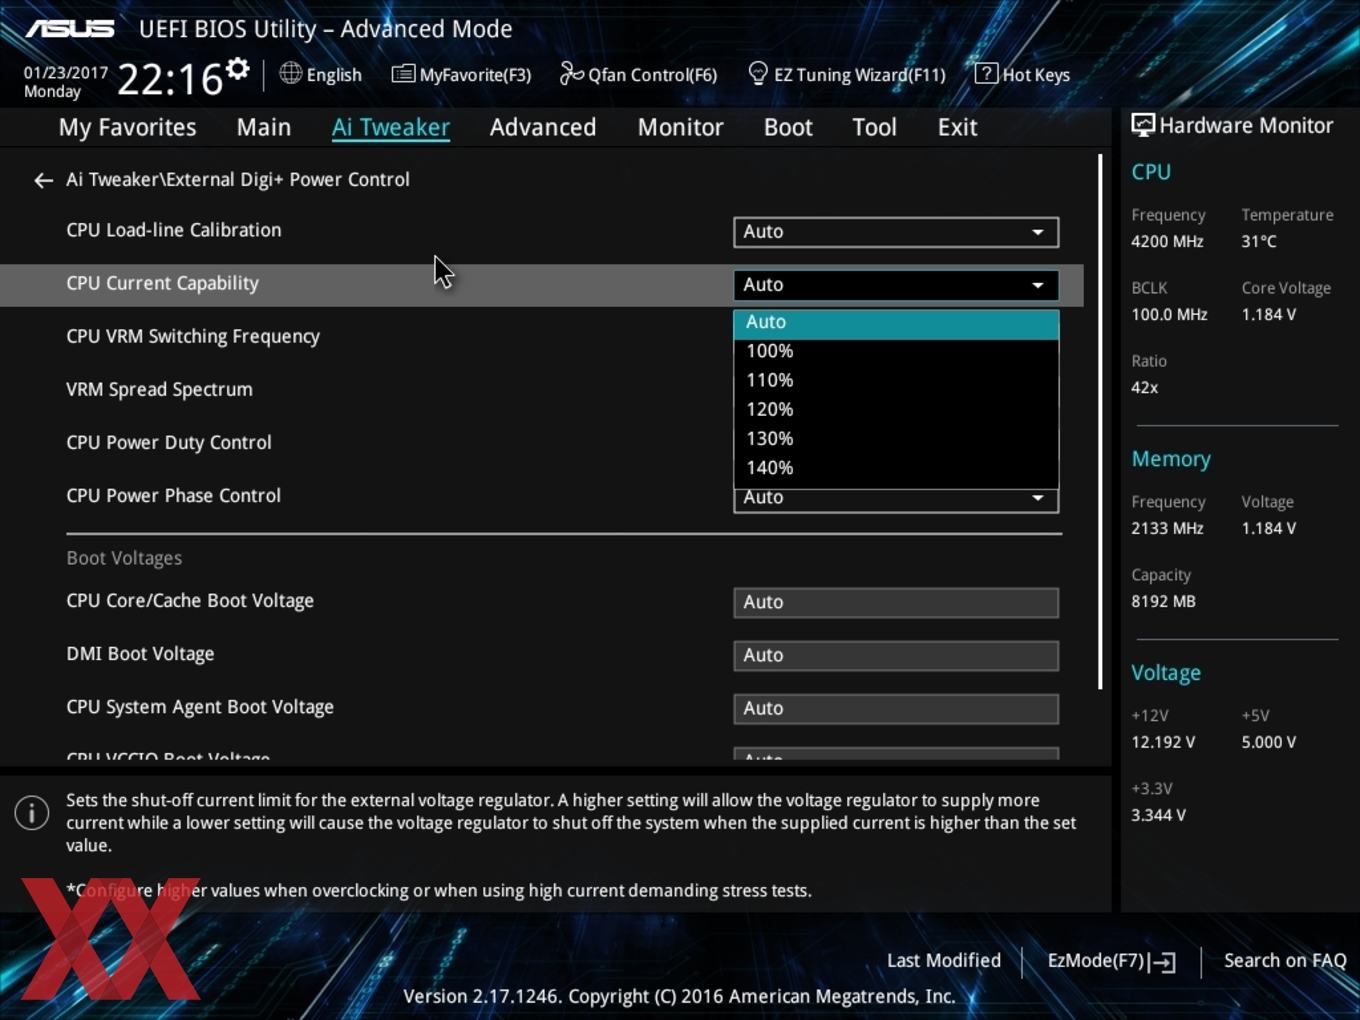Click the 01/23/2017 date
Screen dimensions: 1360x1020
66,73
